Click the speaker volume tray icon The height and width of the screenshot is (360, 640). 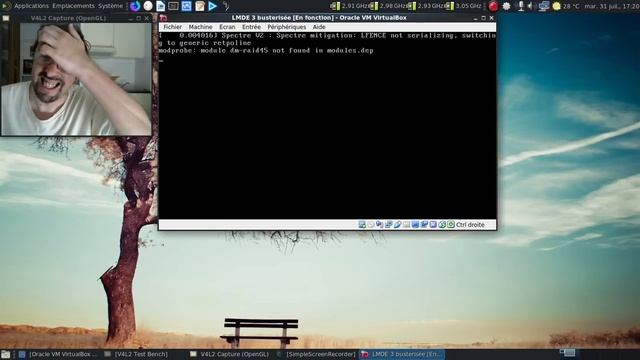(530, 6)
